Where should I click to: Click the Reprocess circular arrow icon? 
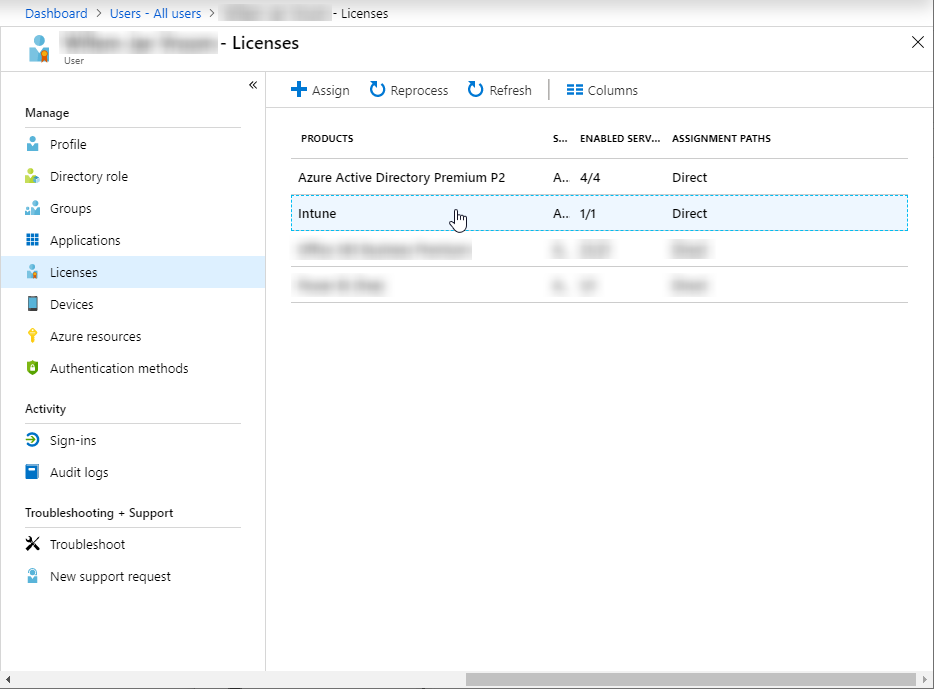[x=377, y=90]
